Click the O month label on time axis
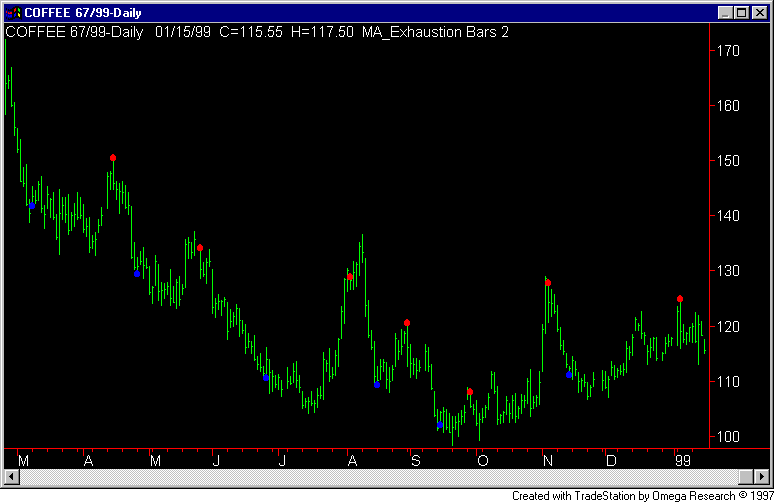This screenshot has width=774, height=502. tap(483, 461)
